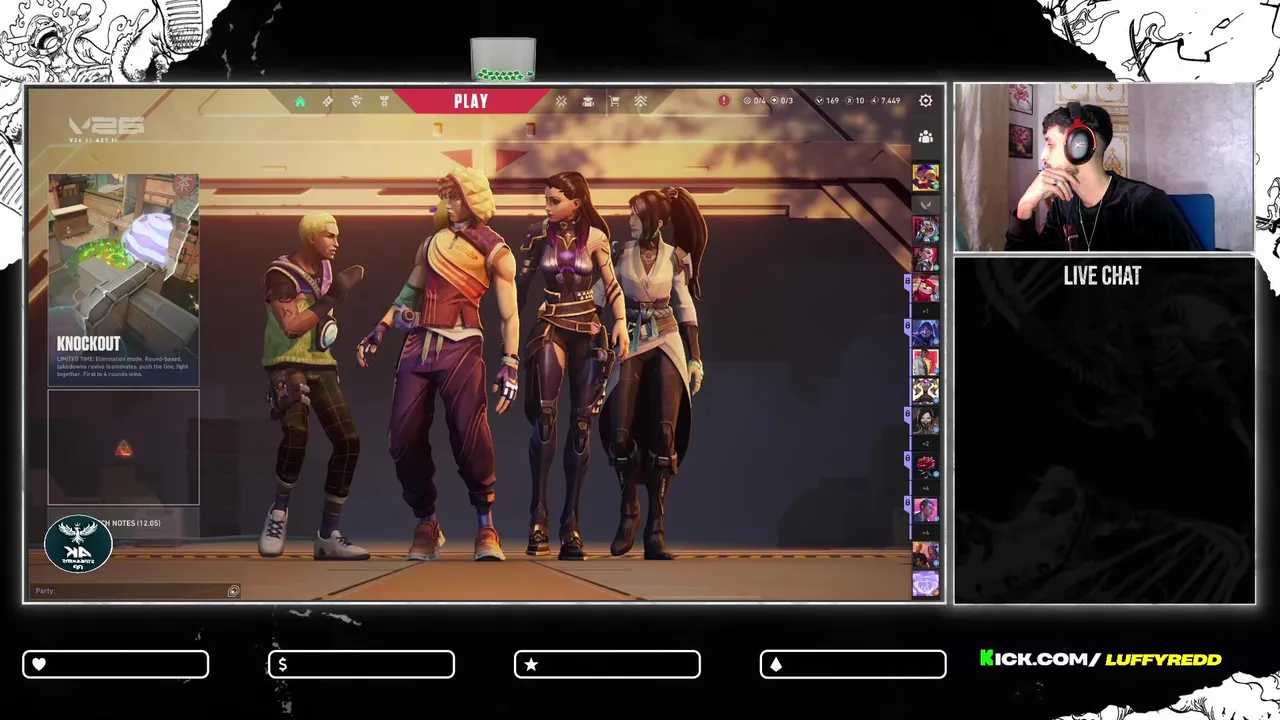Click the green pill jar widget
The height and width of the screenshot is (720, 1280).
point(504,60)
